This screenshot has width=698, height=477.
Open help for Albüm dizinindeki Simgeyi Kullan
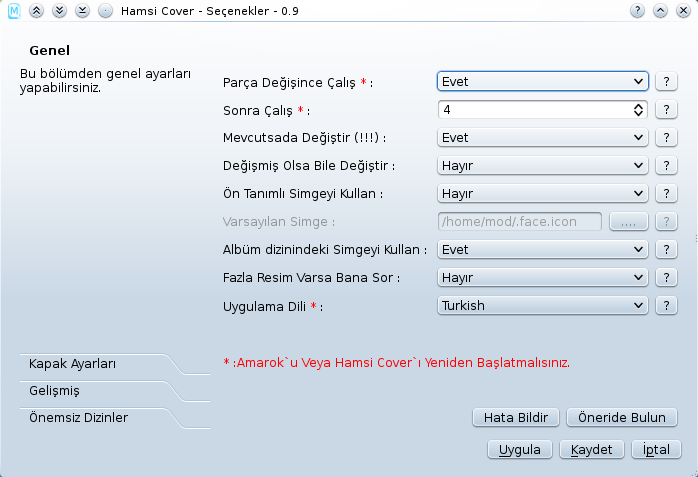pyautogui.click(x=666, y=250)
